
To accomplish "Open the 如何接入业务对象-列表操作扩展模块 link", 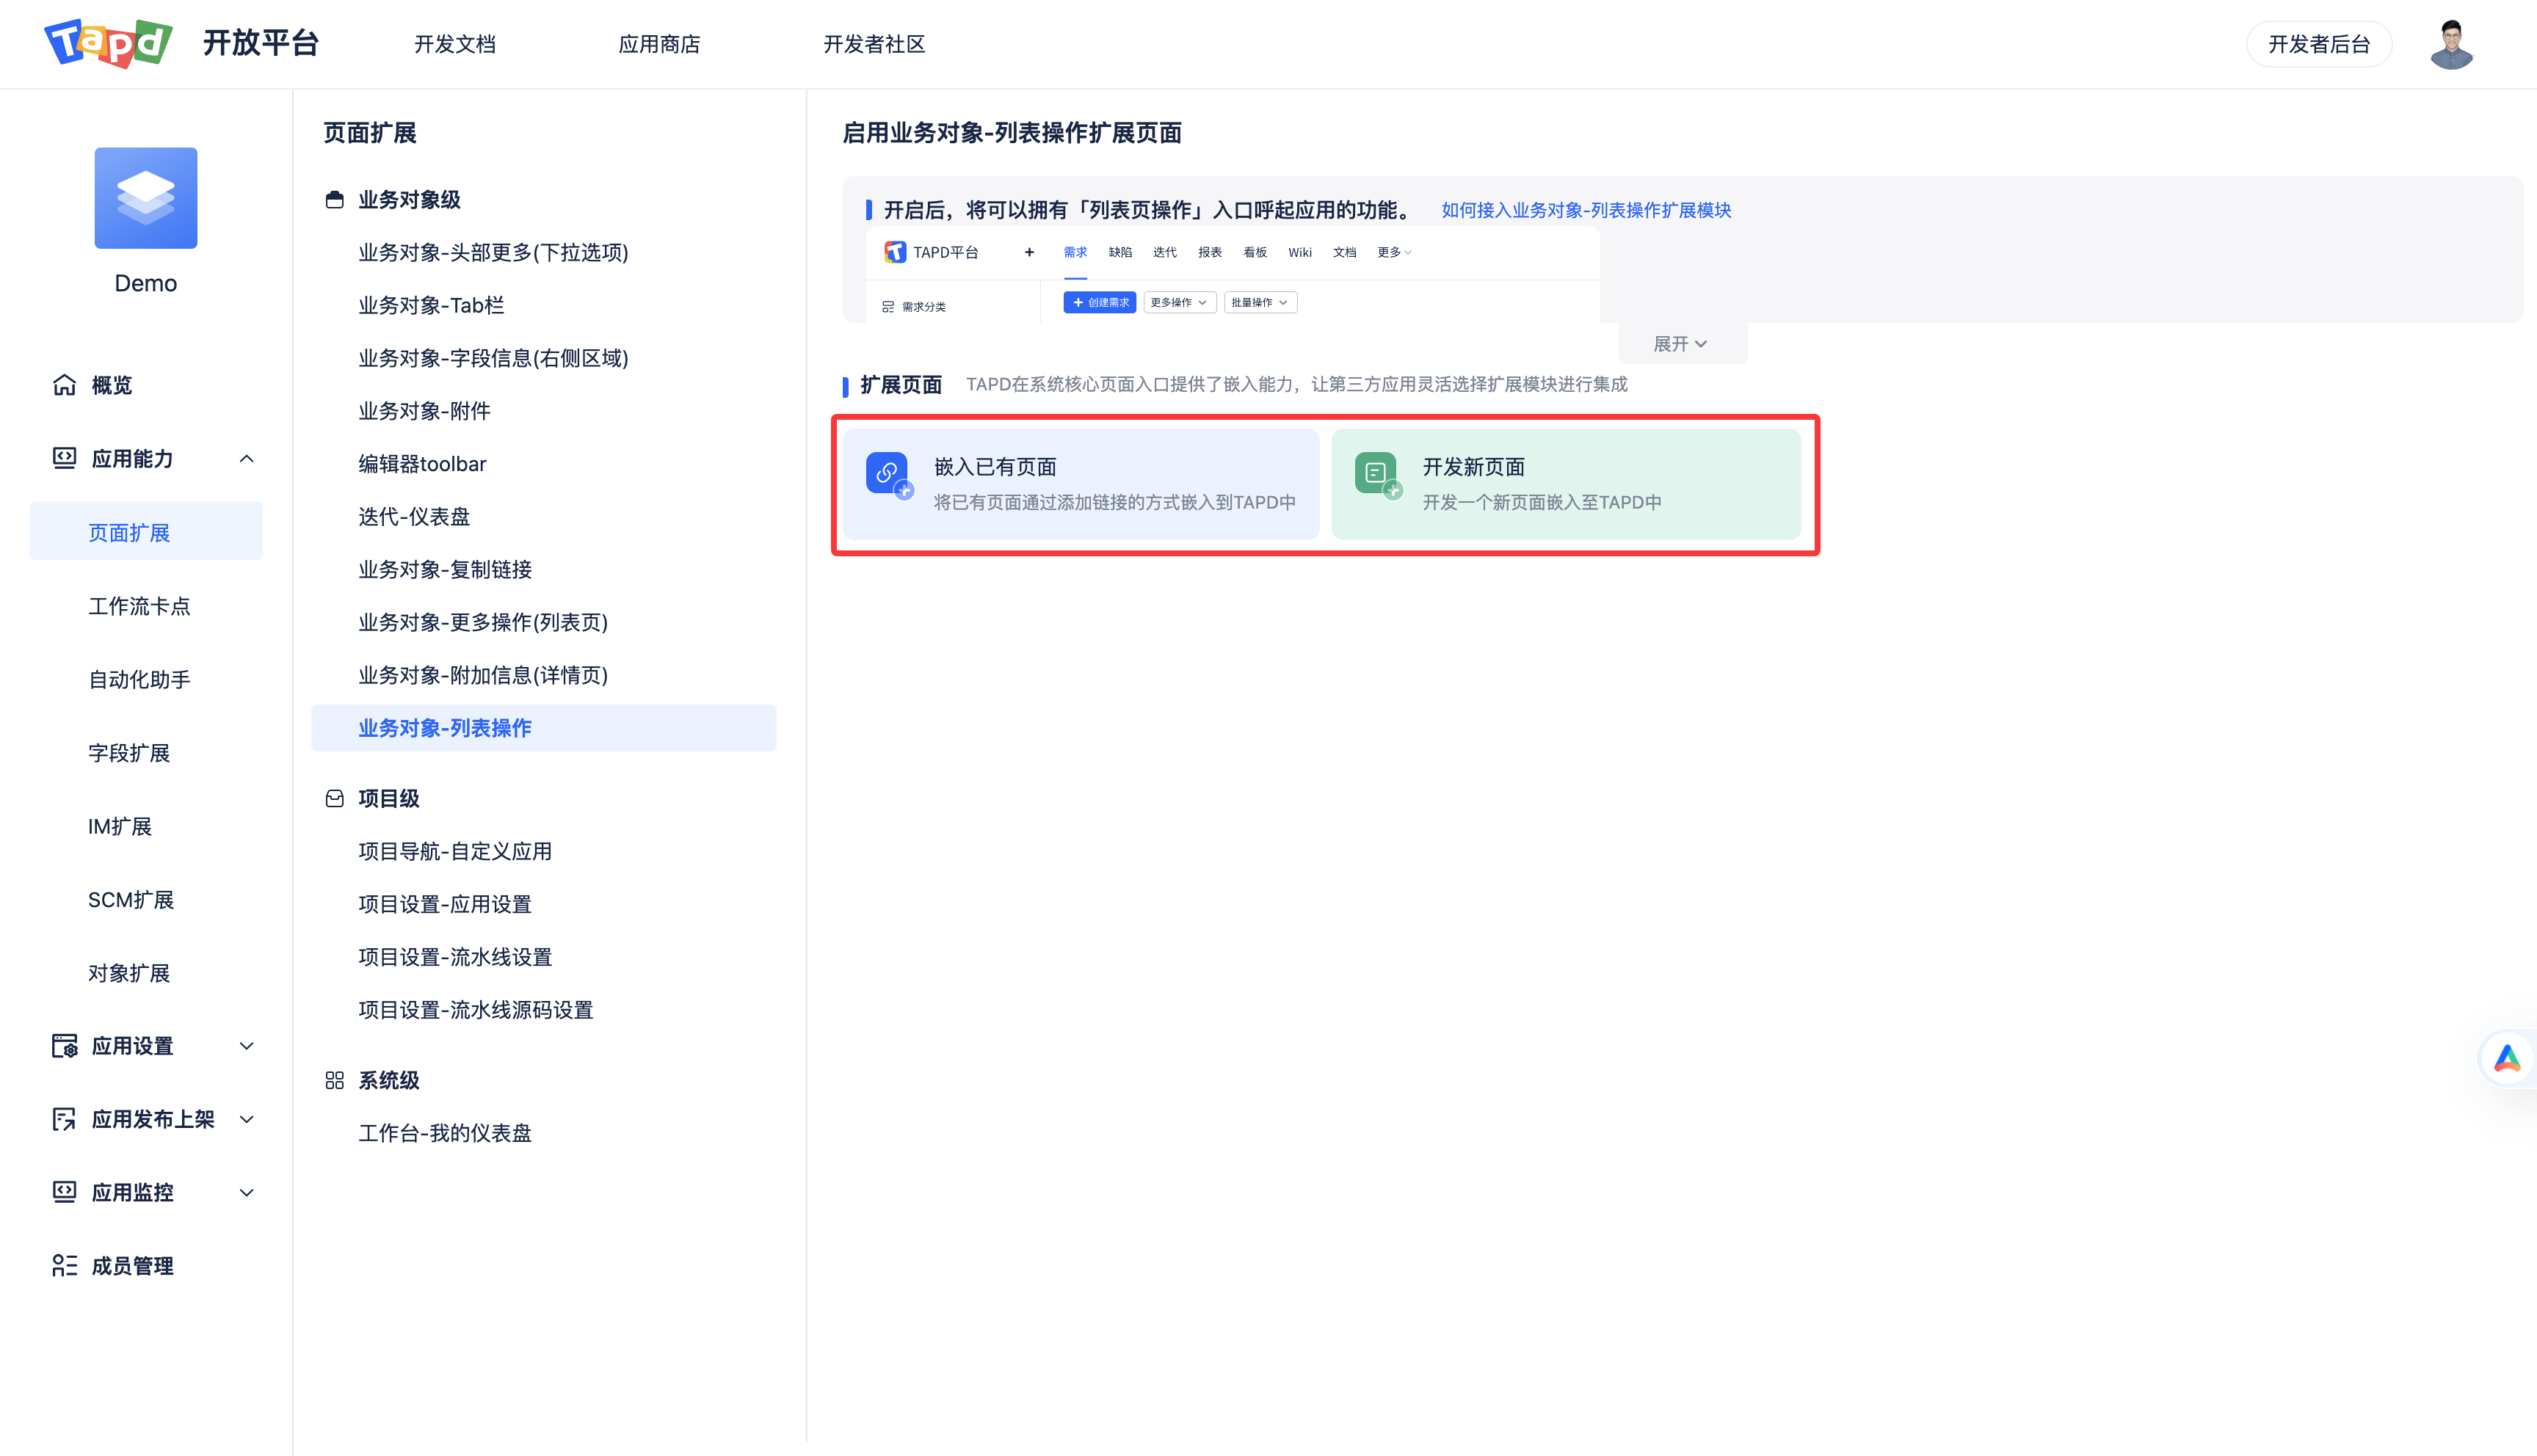I will click(x=1586, y=210).
